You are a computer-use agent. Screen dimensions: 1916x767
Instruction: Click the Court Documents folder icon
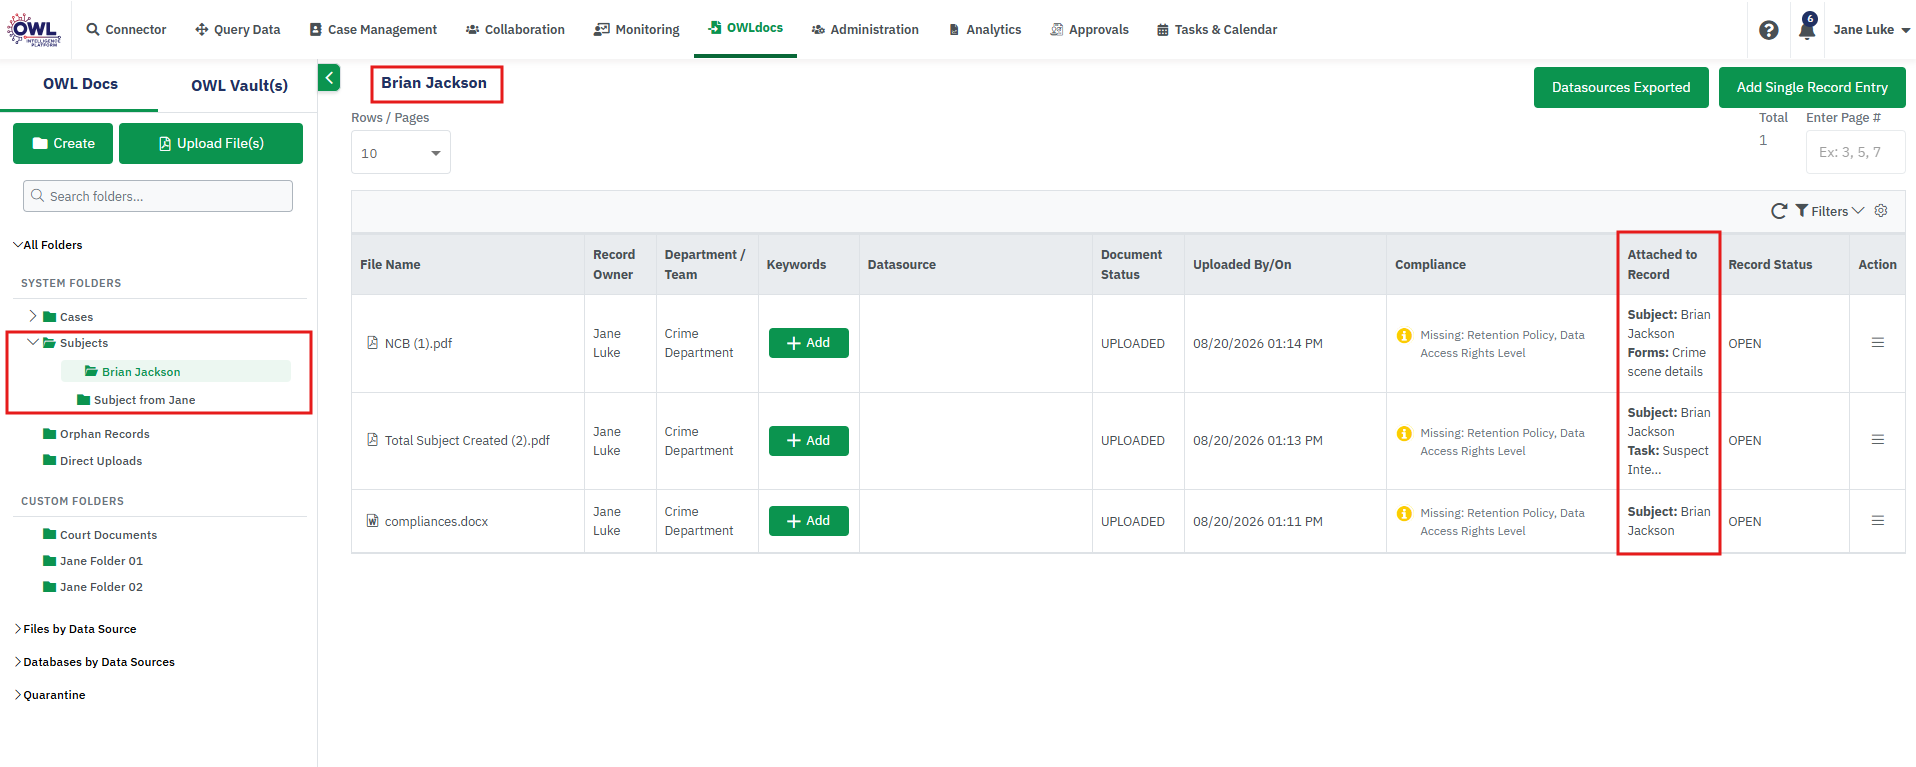[50, 535]
